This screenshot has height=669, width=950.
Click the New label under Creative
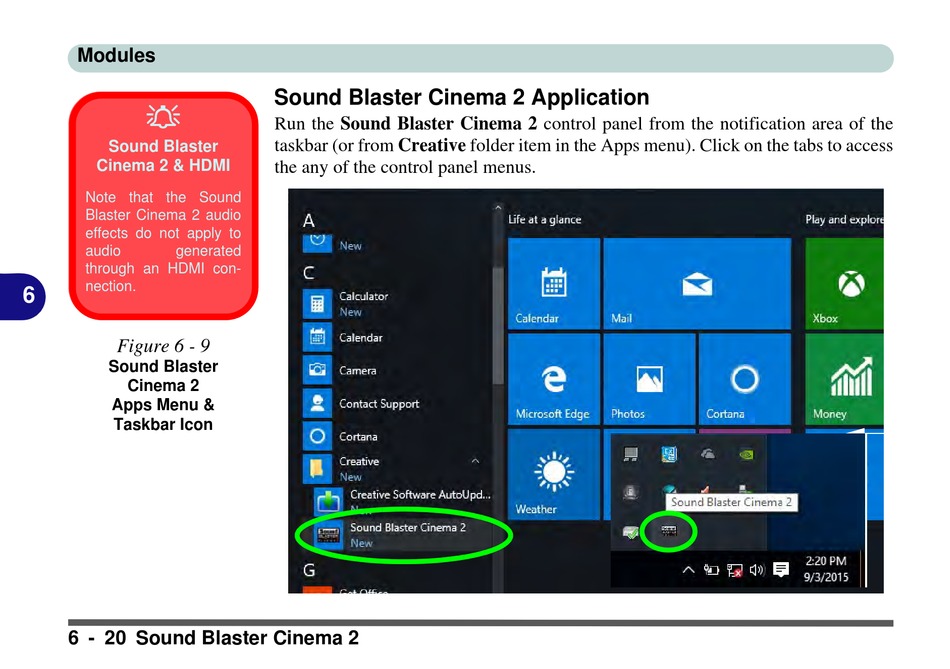tap(350, 477)
